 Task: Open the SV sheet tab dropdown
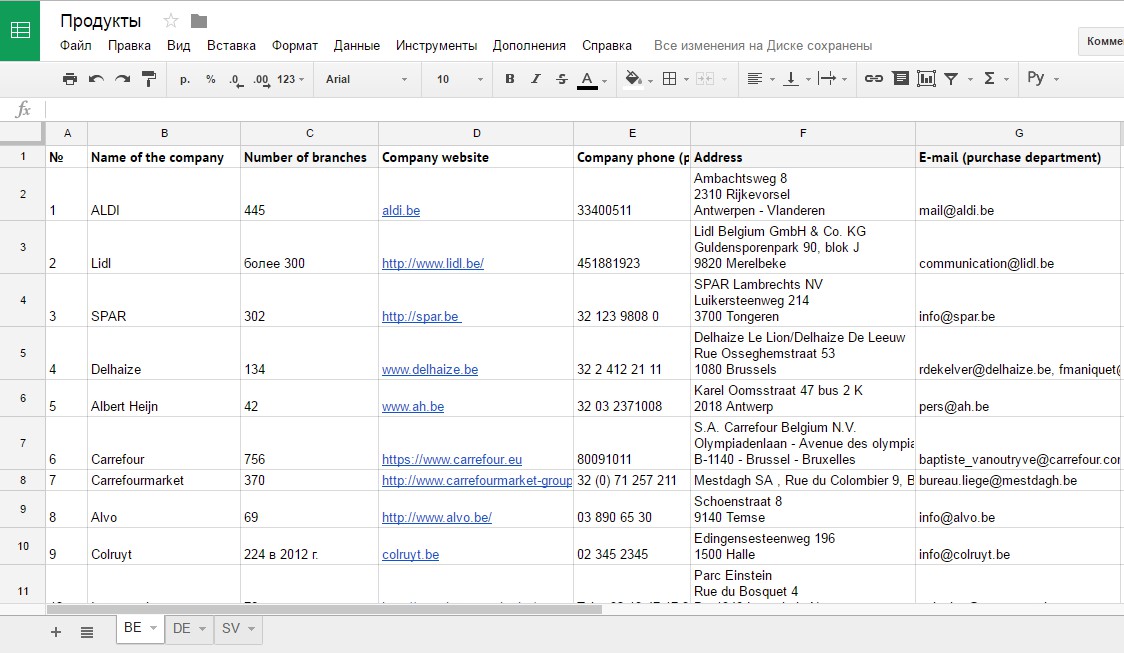(252, 629)
